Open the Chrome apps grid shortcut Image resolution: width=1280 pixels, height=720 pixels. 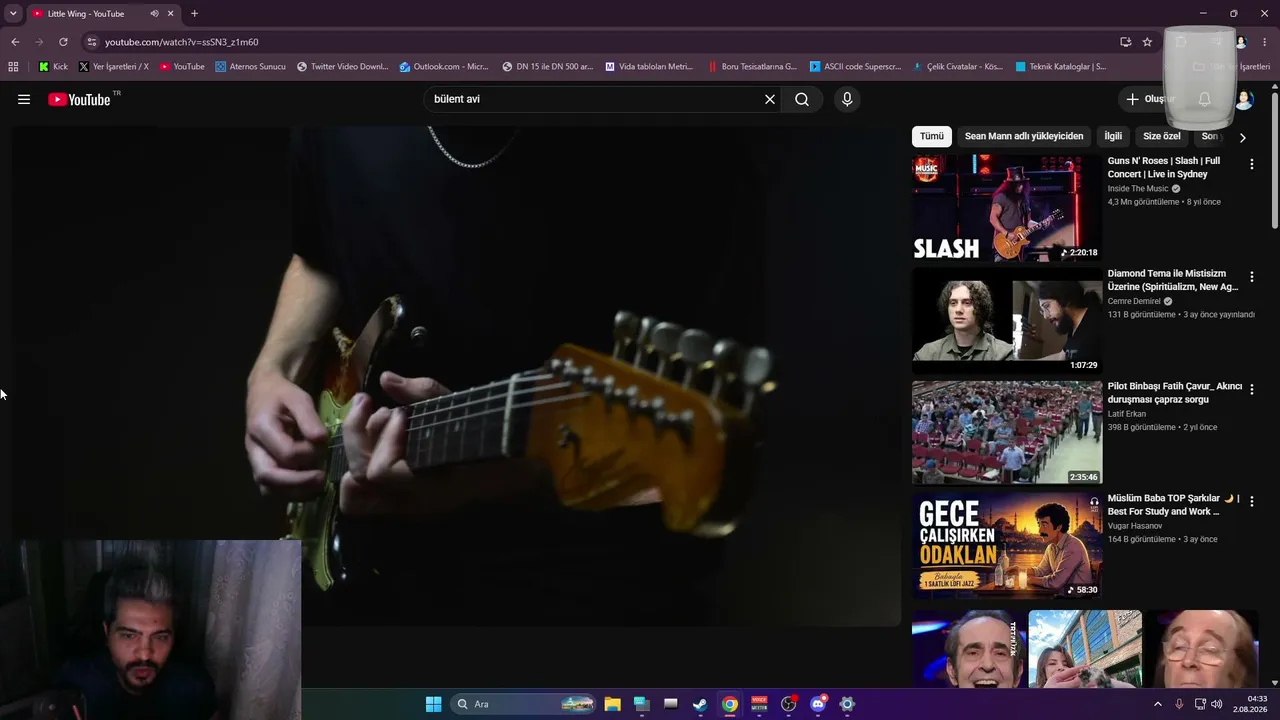(x=13, y=67)
